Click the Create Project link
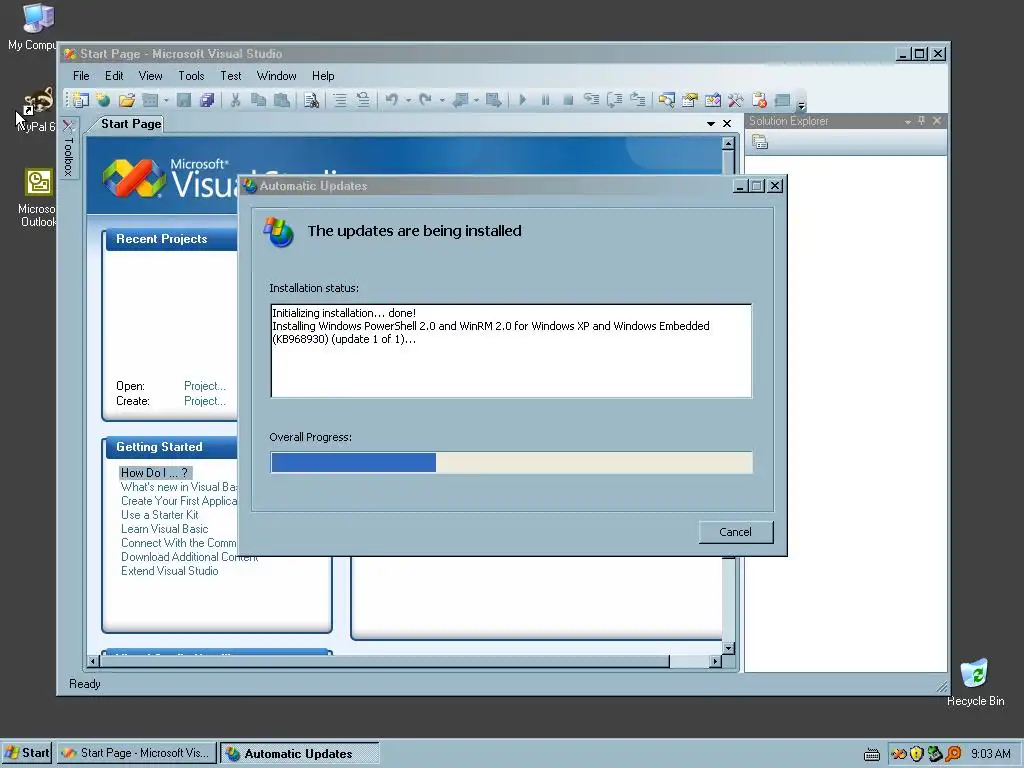Screen dimensions: 1024x768 pyautogui.click(x=204, y=401)
